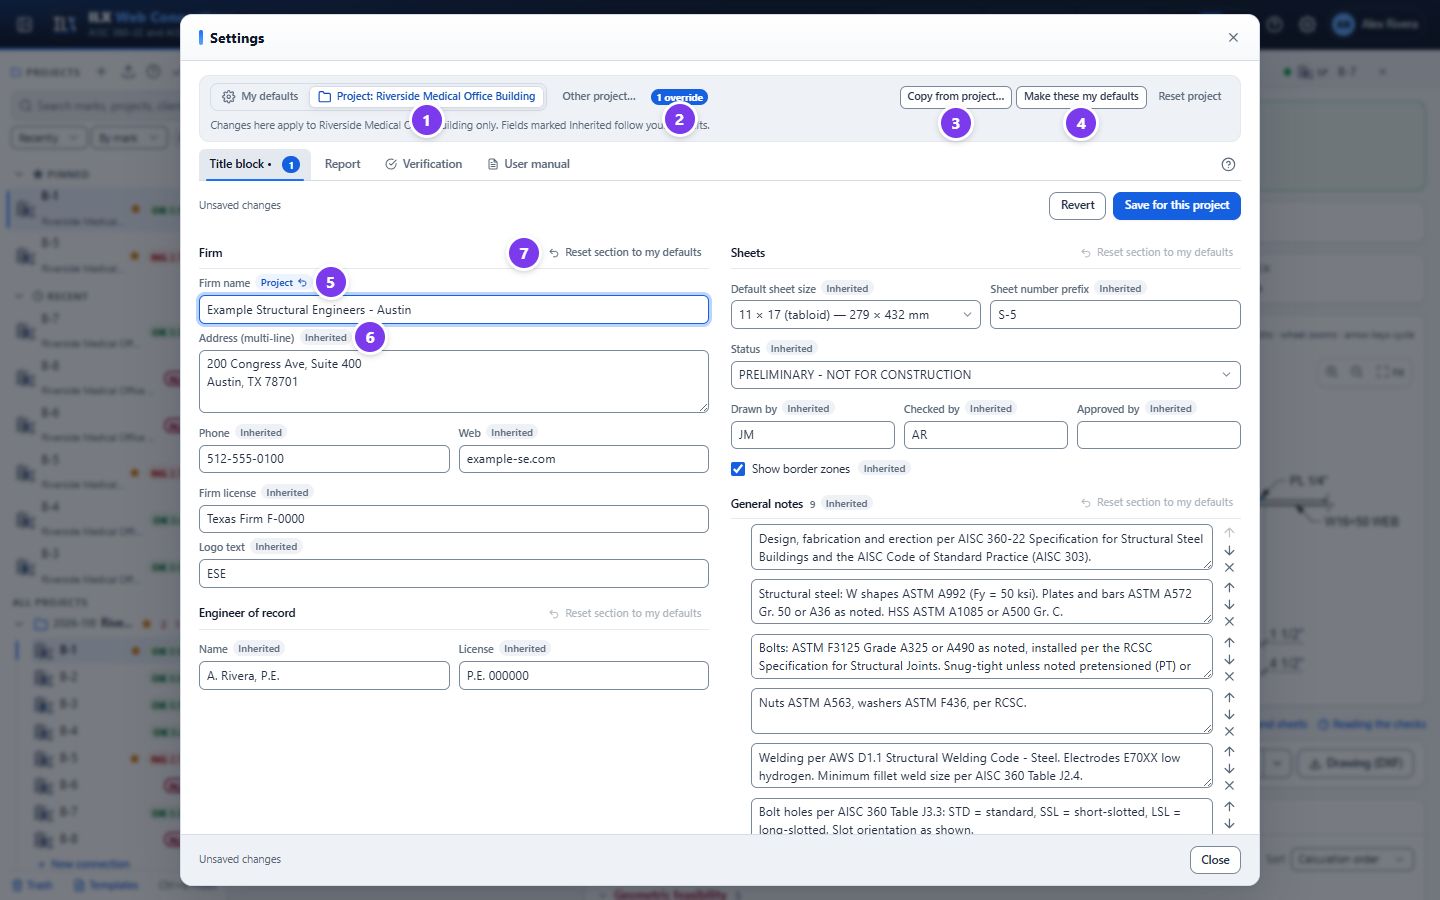This screenshot has height=900, width=1440.
Task: Go to the User manual tab
Action: pyautogui.click(x=528, y=164)
